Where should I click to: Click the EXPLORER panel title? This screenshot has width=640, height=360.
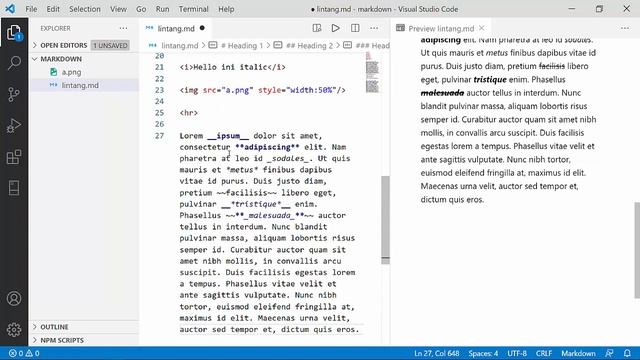tap(56, 28)
